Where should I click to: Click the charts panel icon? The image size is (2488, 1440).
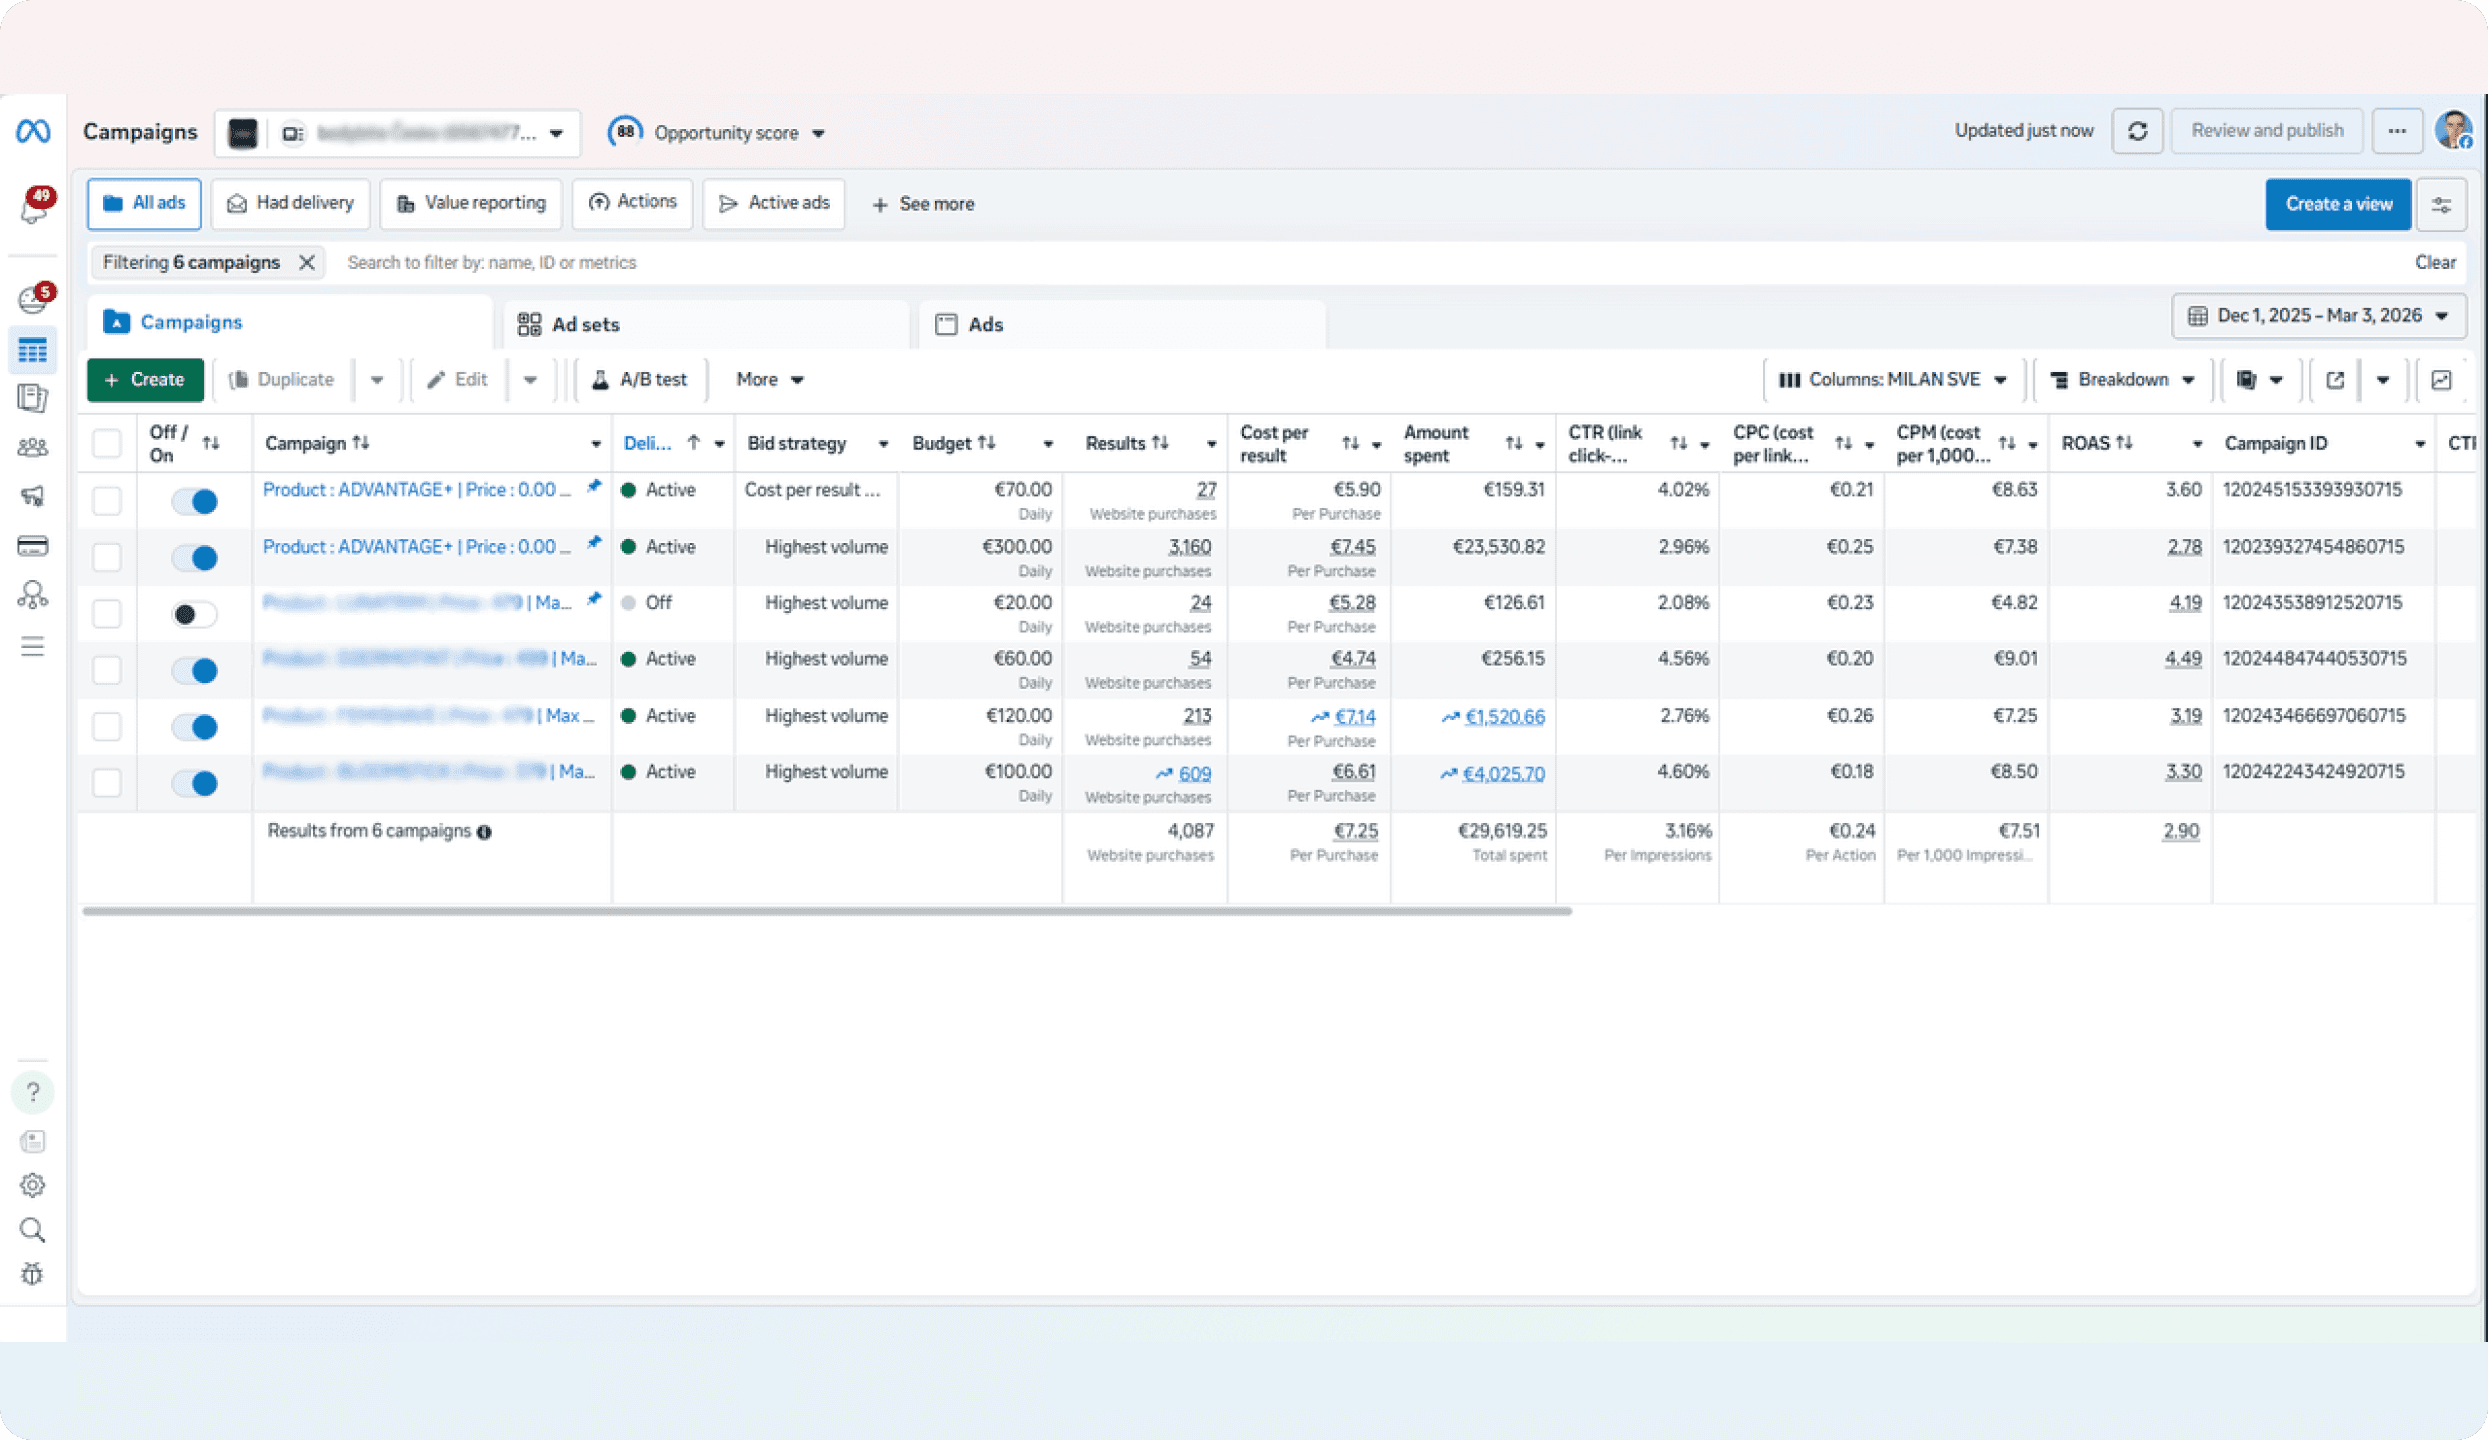click(2441, 380)
